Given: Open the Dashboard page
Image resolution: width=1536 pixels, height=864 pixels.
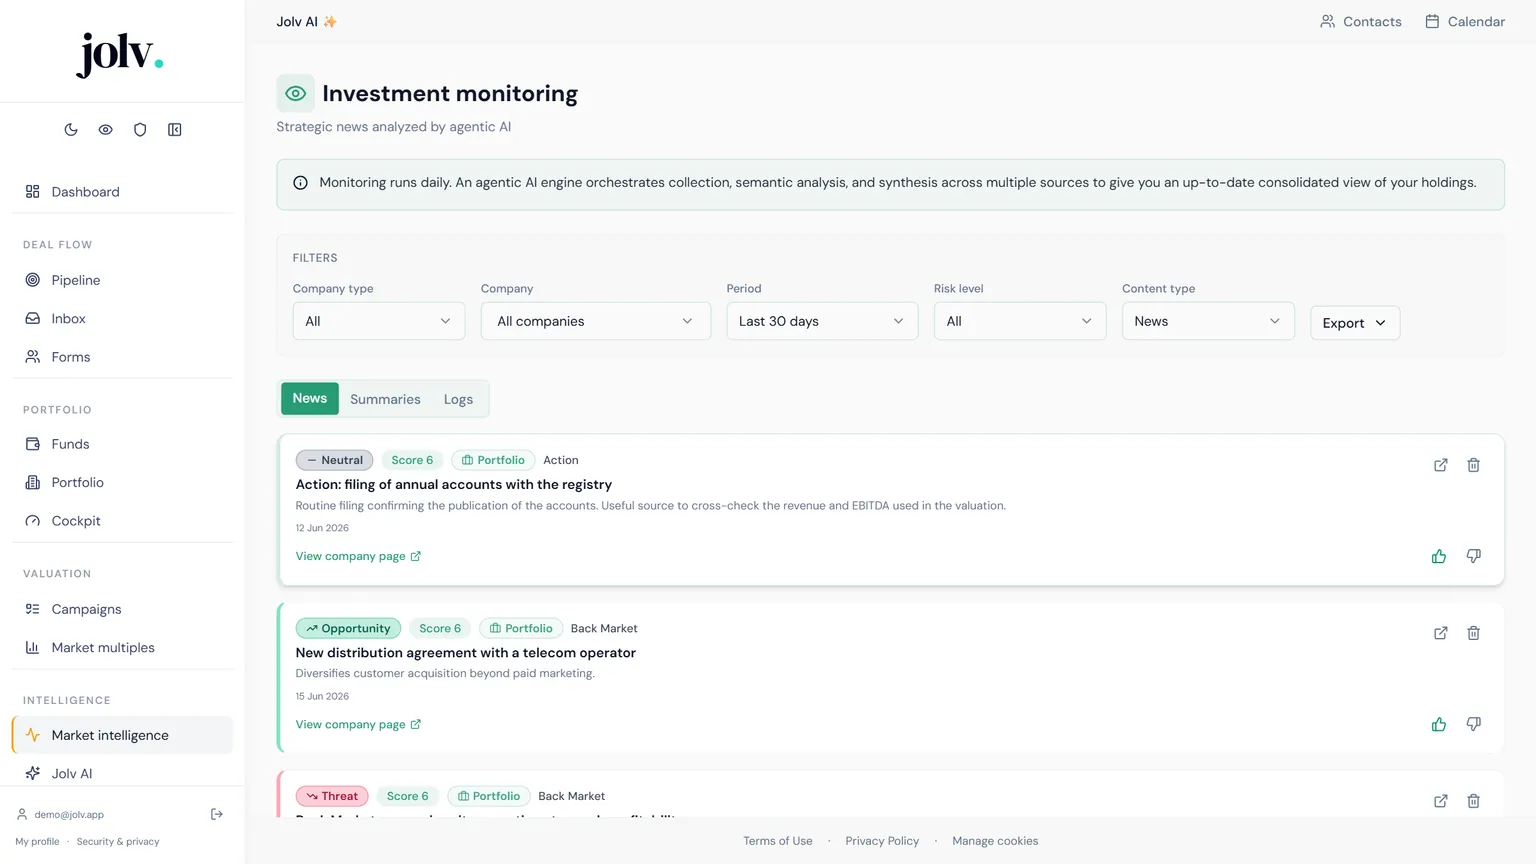Looking at the screenshot, I should pyautogui.click(x=122, y=192).
